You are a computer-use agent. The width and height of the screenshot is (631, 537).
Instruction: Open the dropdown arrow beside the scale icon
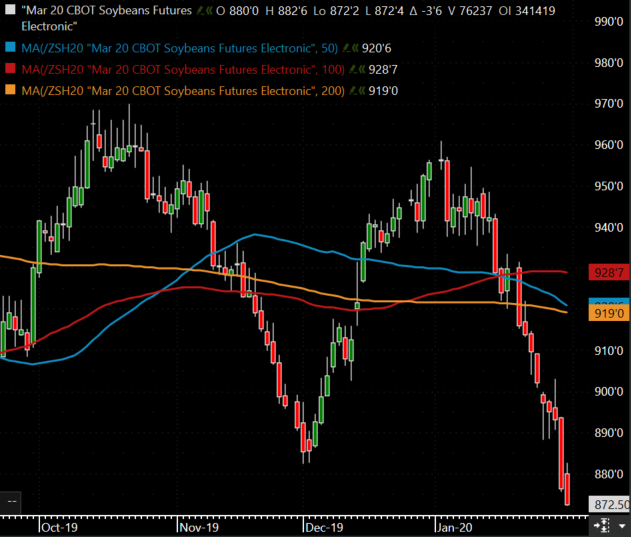point(622,526)
